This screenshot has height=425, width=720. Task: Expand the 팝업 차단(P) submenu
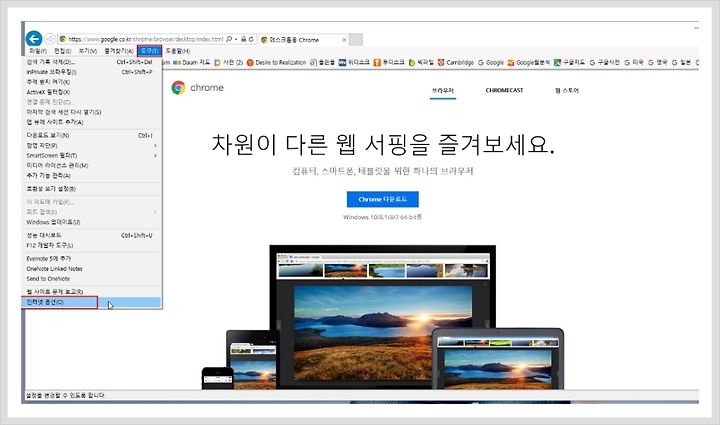91,145
